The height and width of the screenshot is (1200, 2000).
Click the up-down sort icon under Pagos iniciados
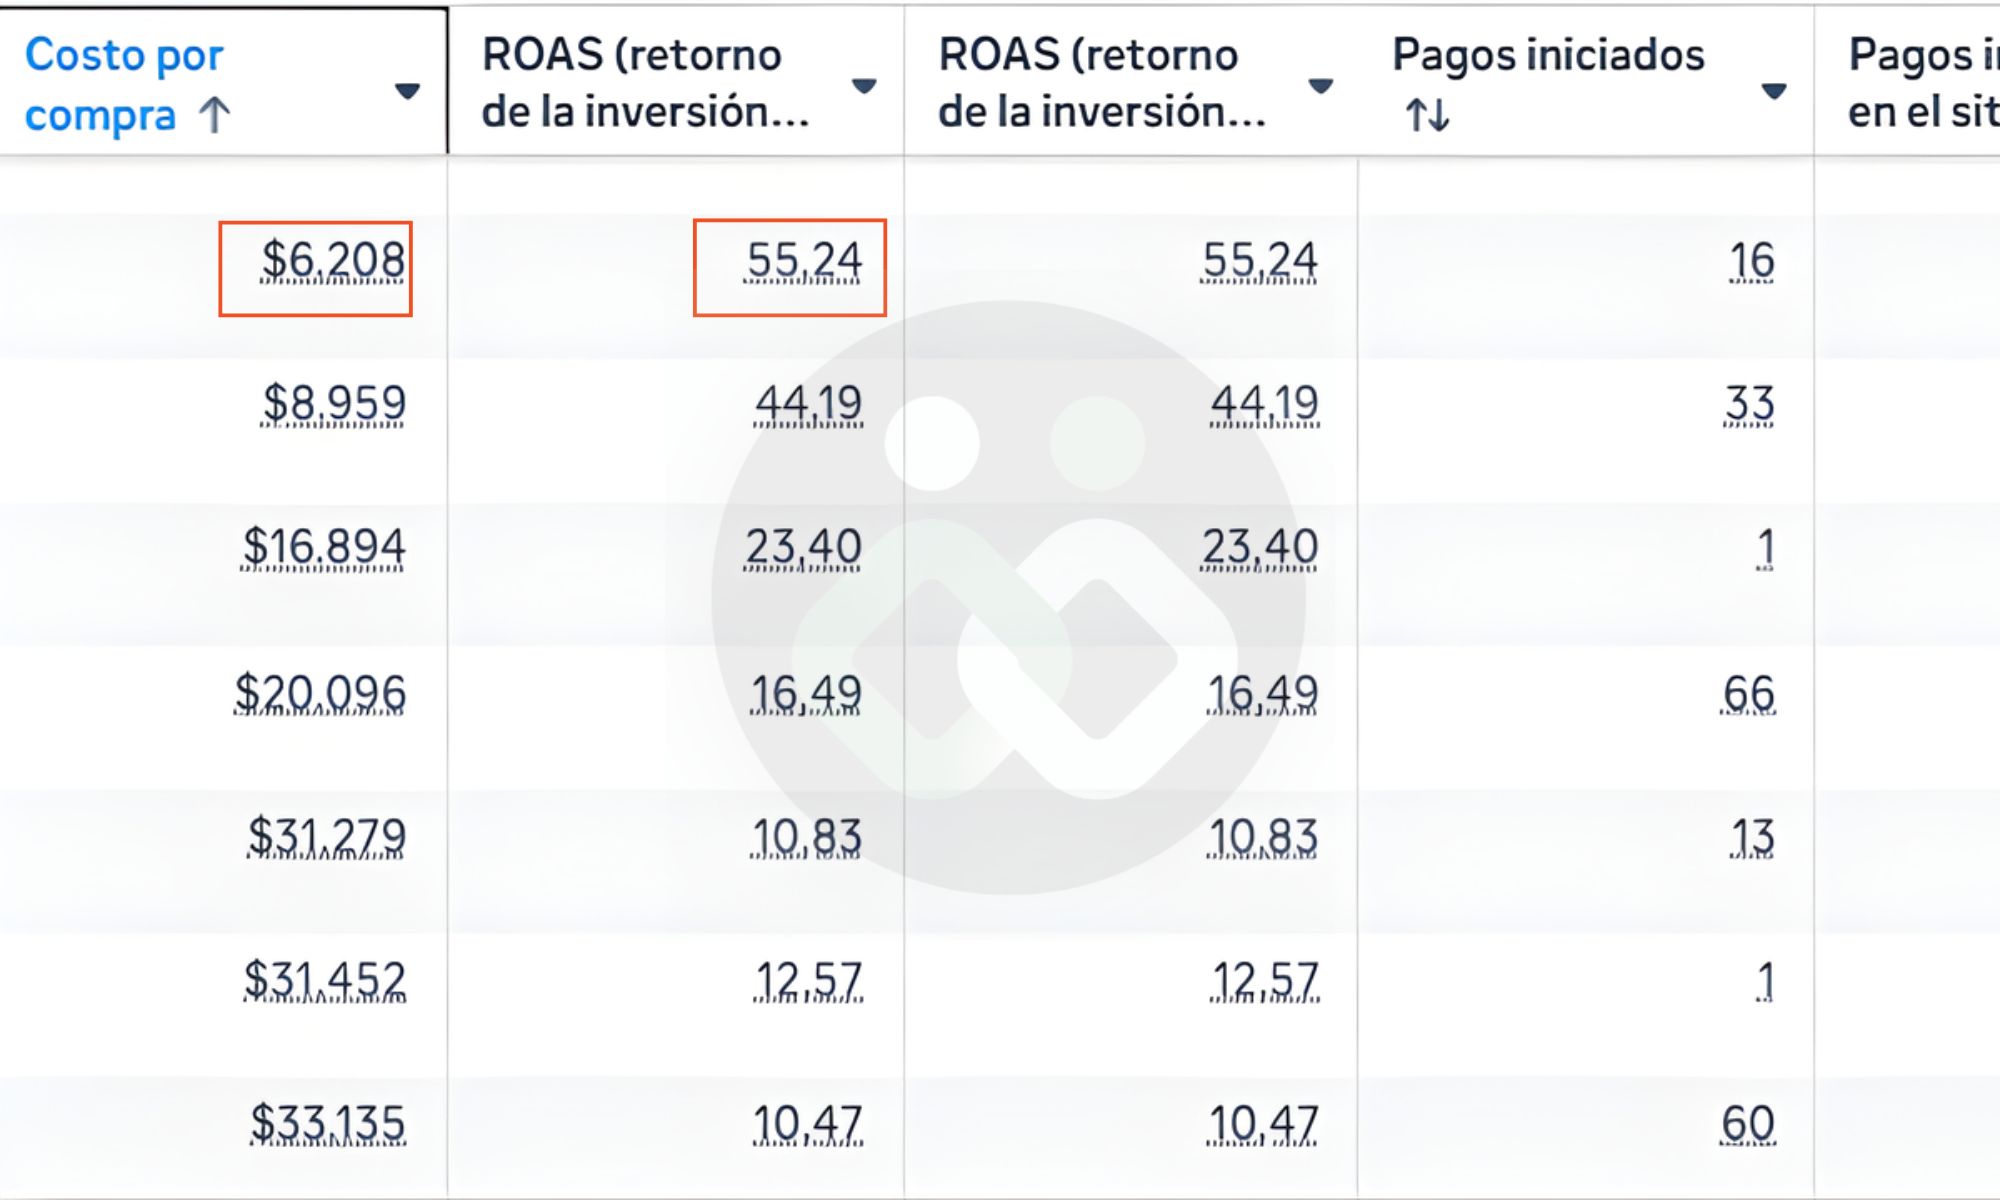(x=1427, y=115)
